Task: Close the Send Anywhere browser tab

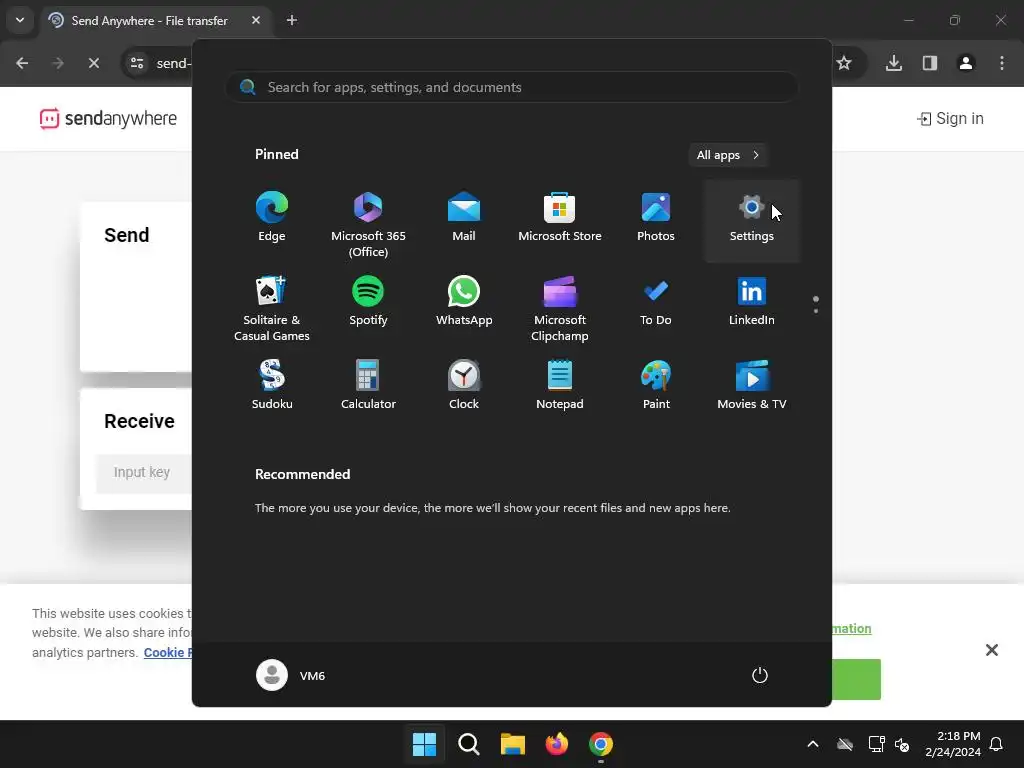Action: (256, 20)
